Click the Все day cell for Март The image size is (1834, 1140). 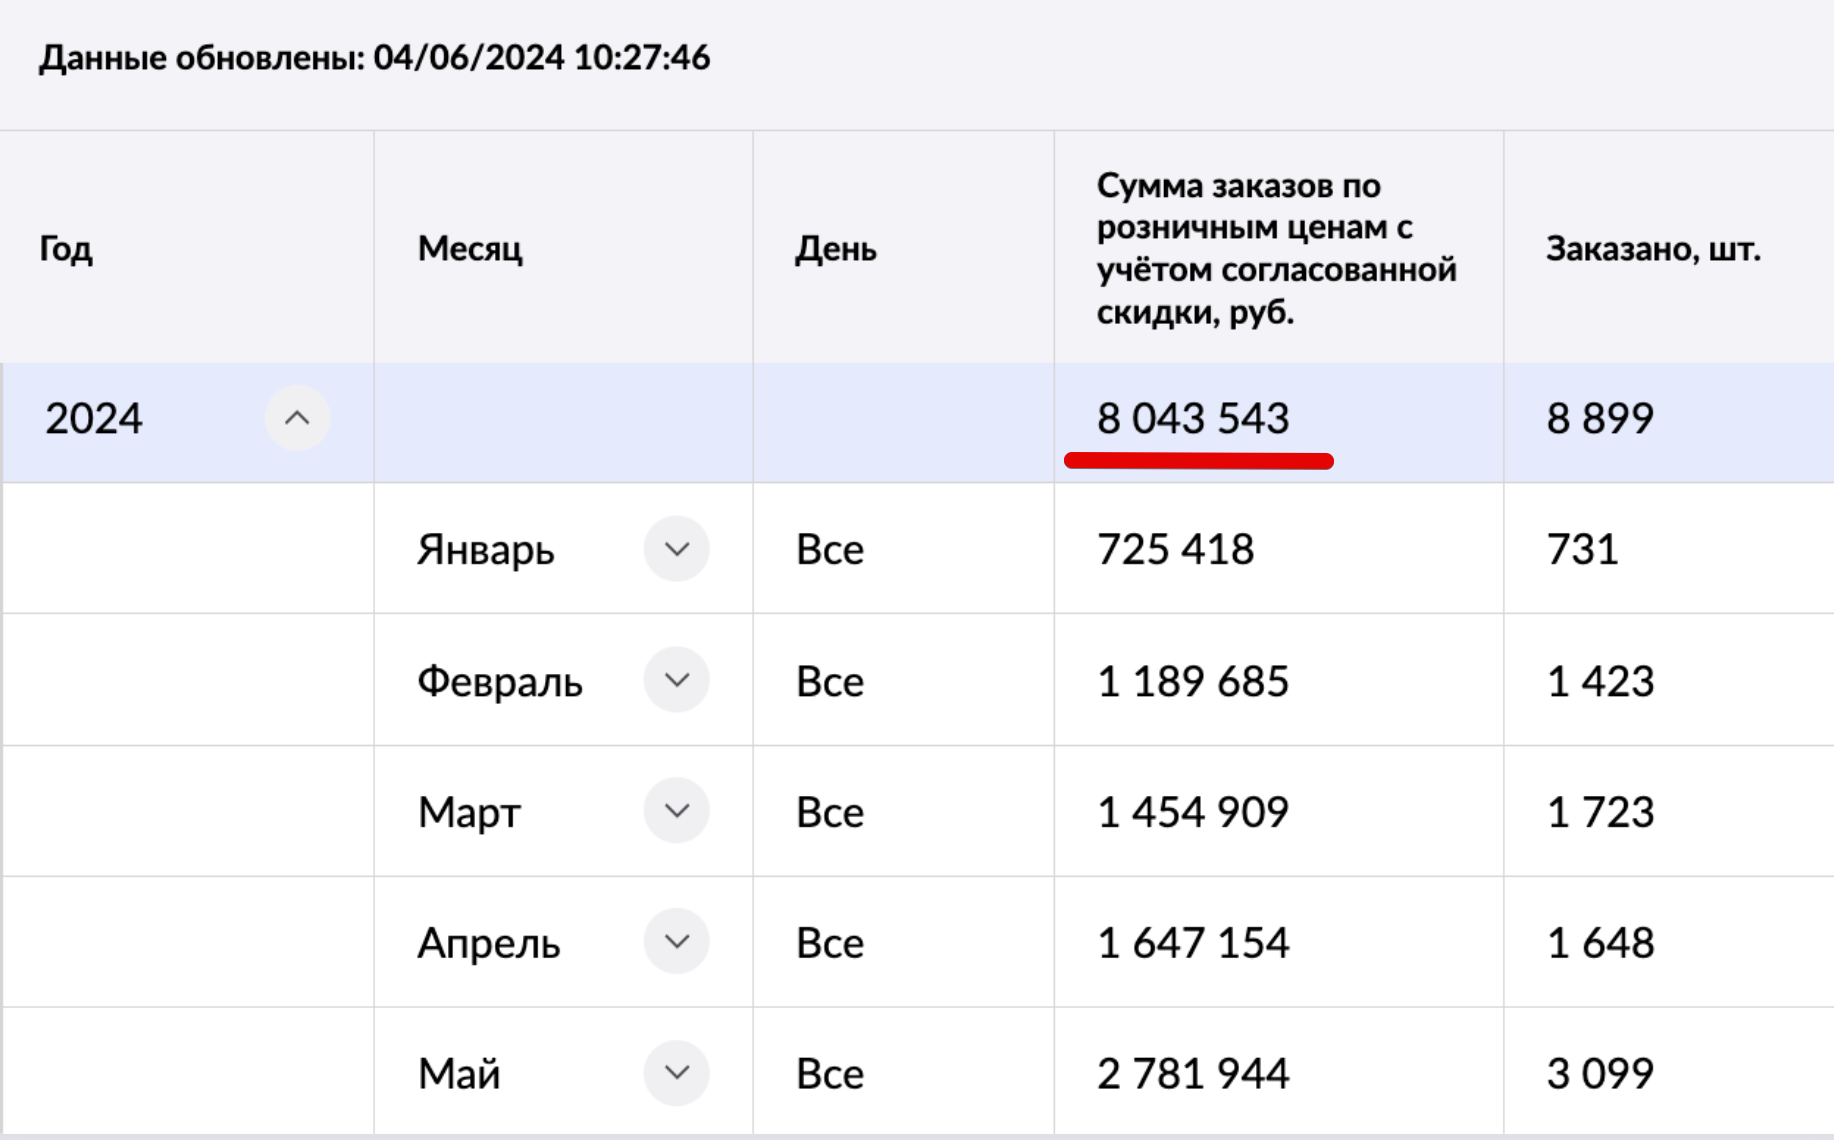[x=829, y=812]
